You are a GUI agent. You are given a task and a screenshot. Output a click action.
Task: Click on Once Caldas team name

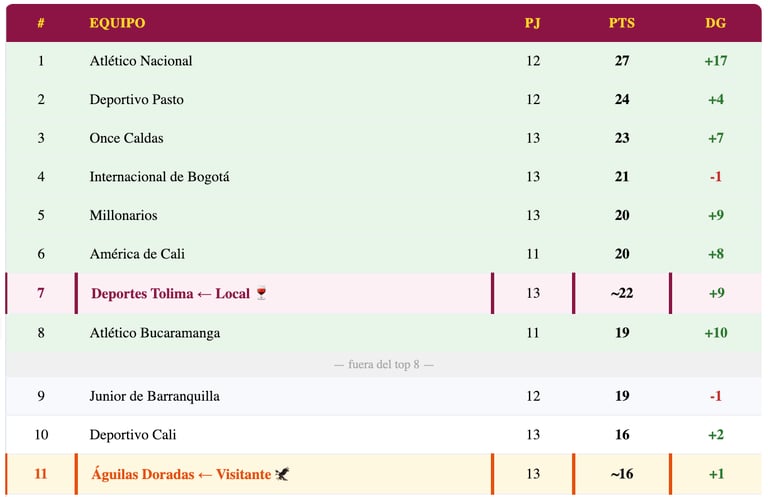click(126, 138)
